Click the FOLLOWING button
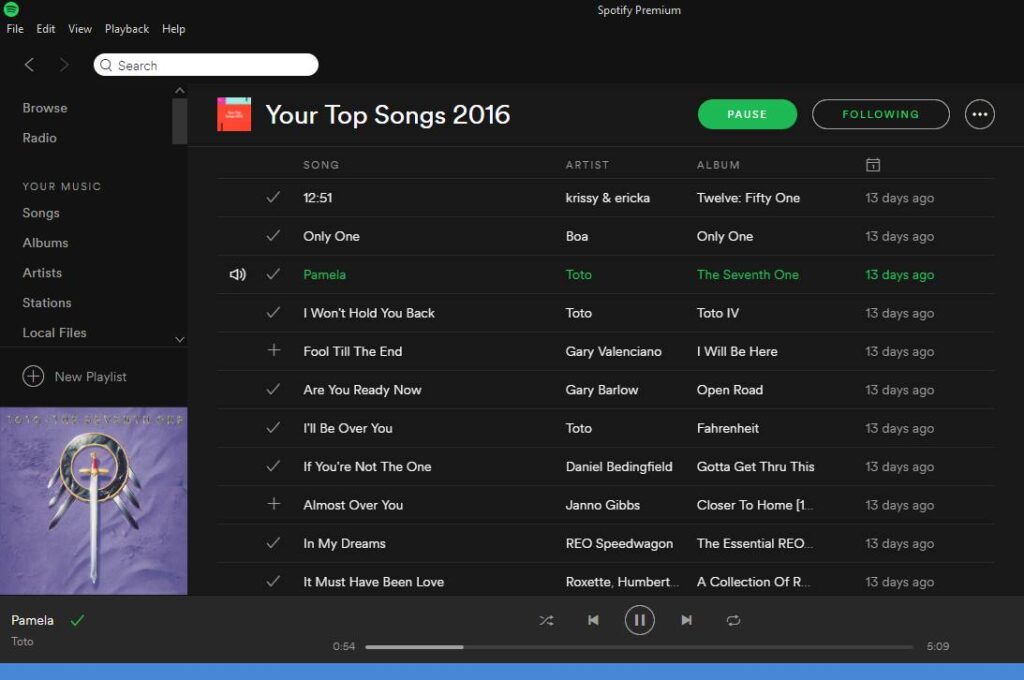Viewport: 1024px width, 680px height. click(x=880, y=114)
